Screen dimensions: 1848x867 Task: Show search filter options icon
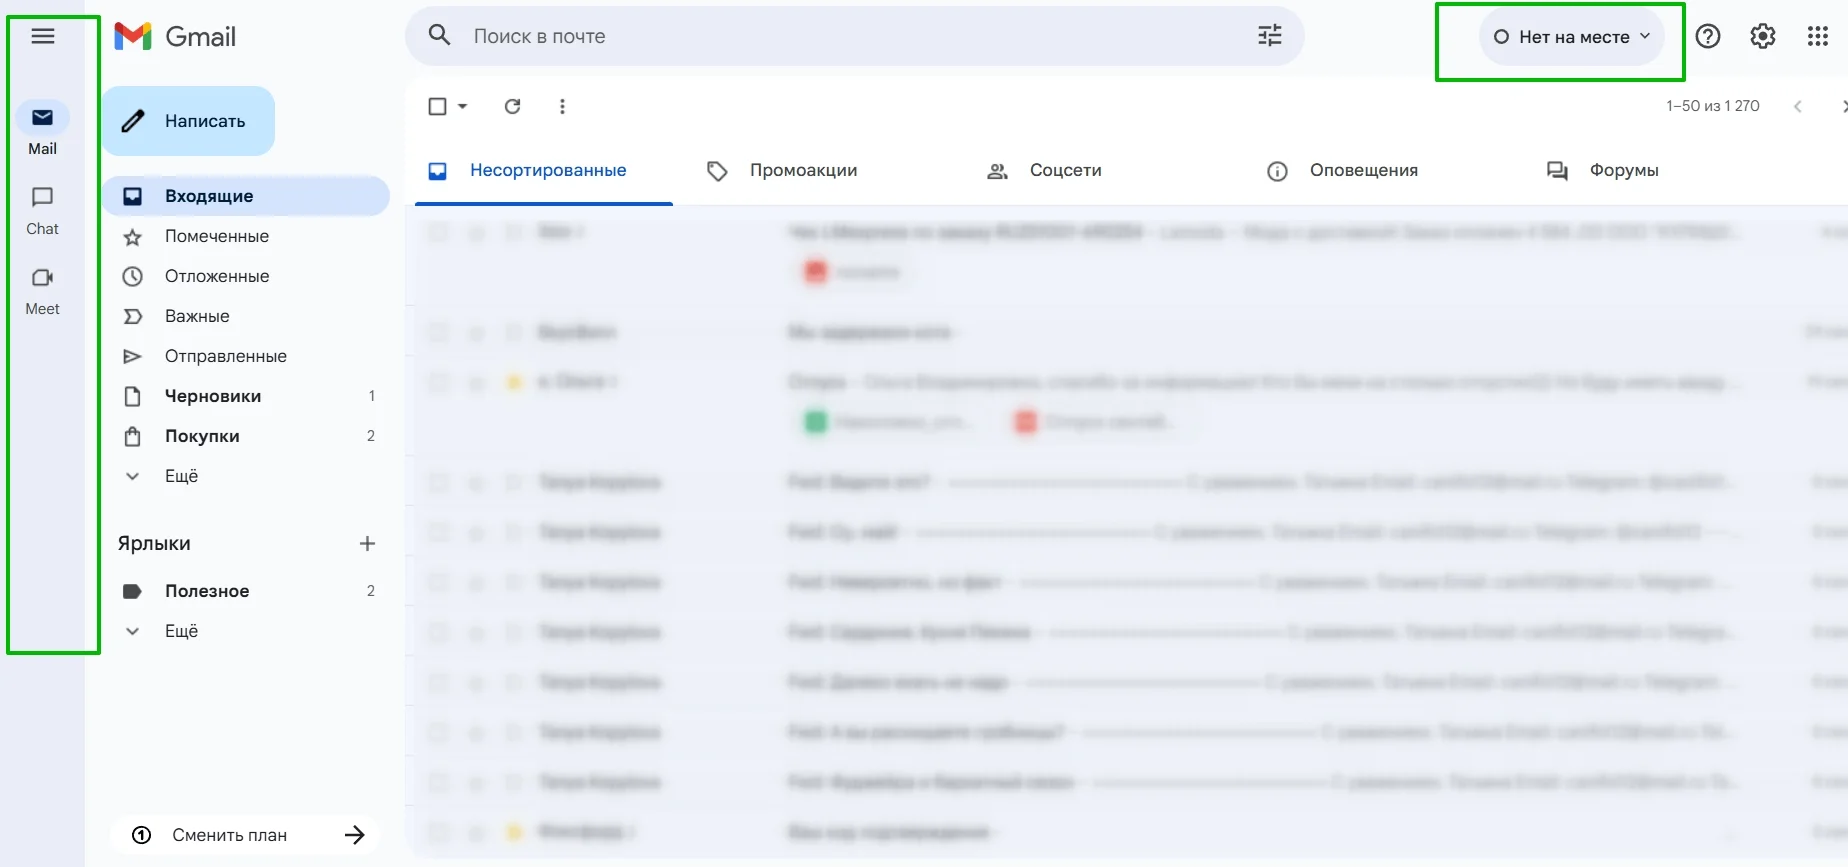pos(1269,36)
